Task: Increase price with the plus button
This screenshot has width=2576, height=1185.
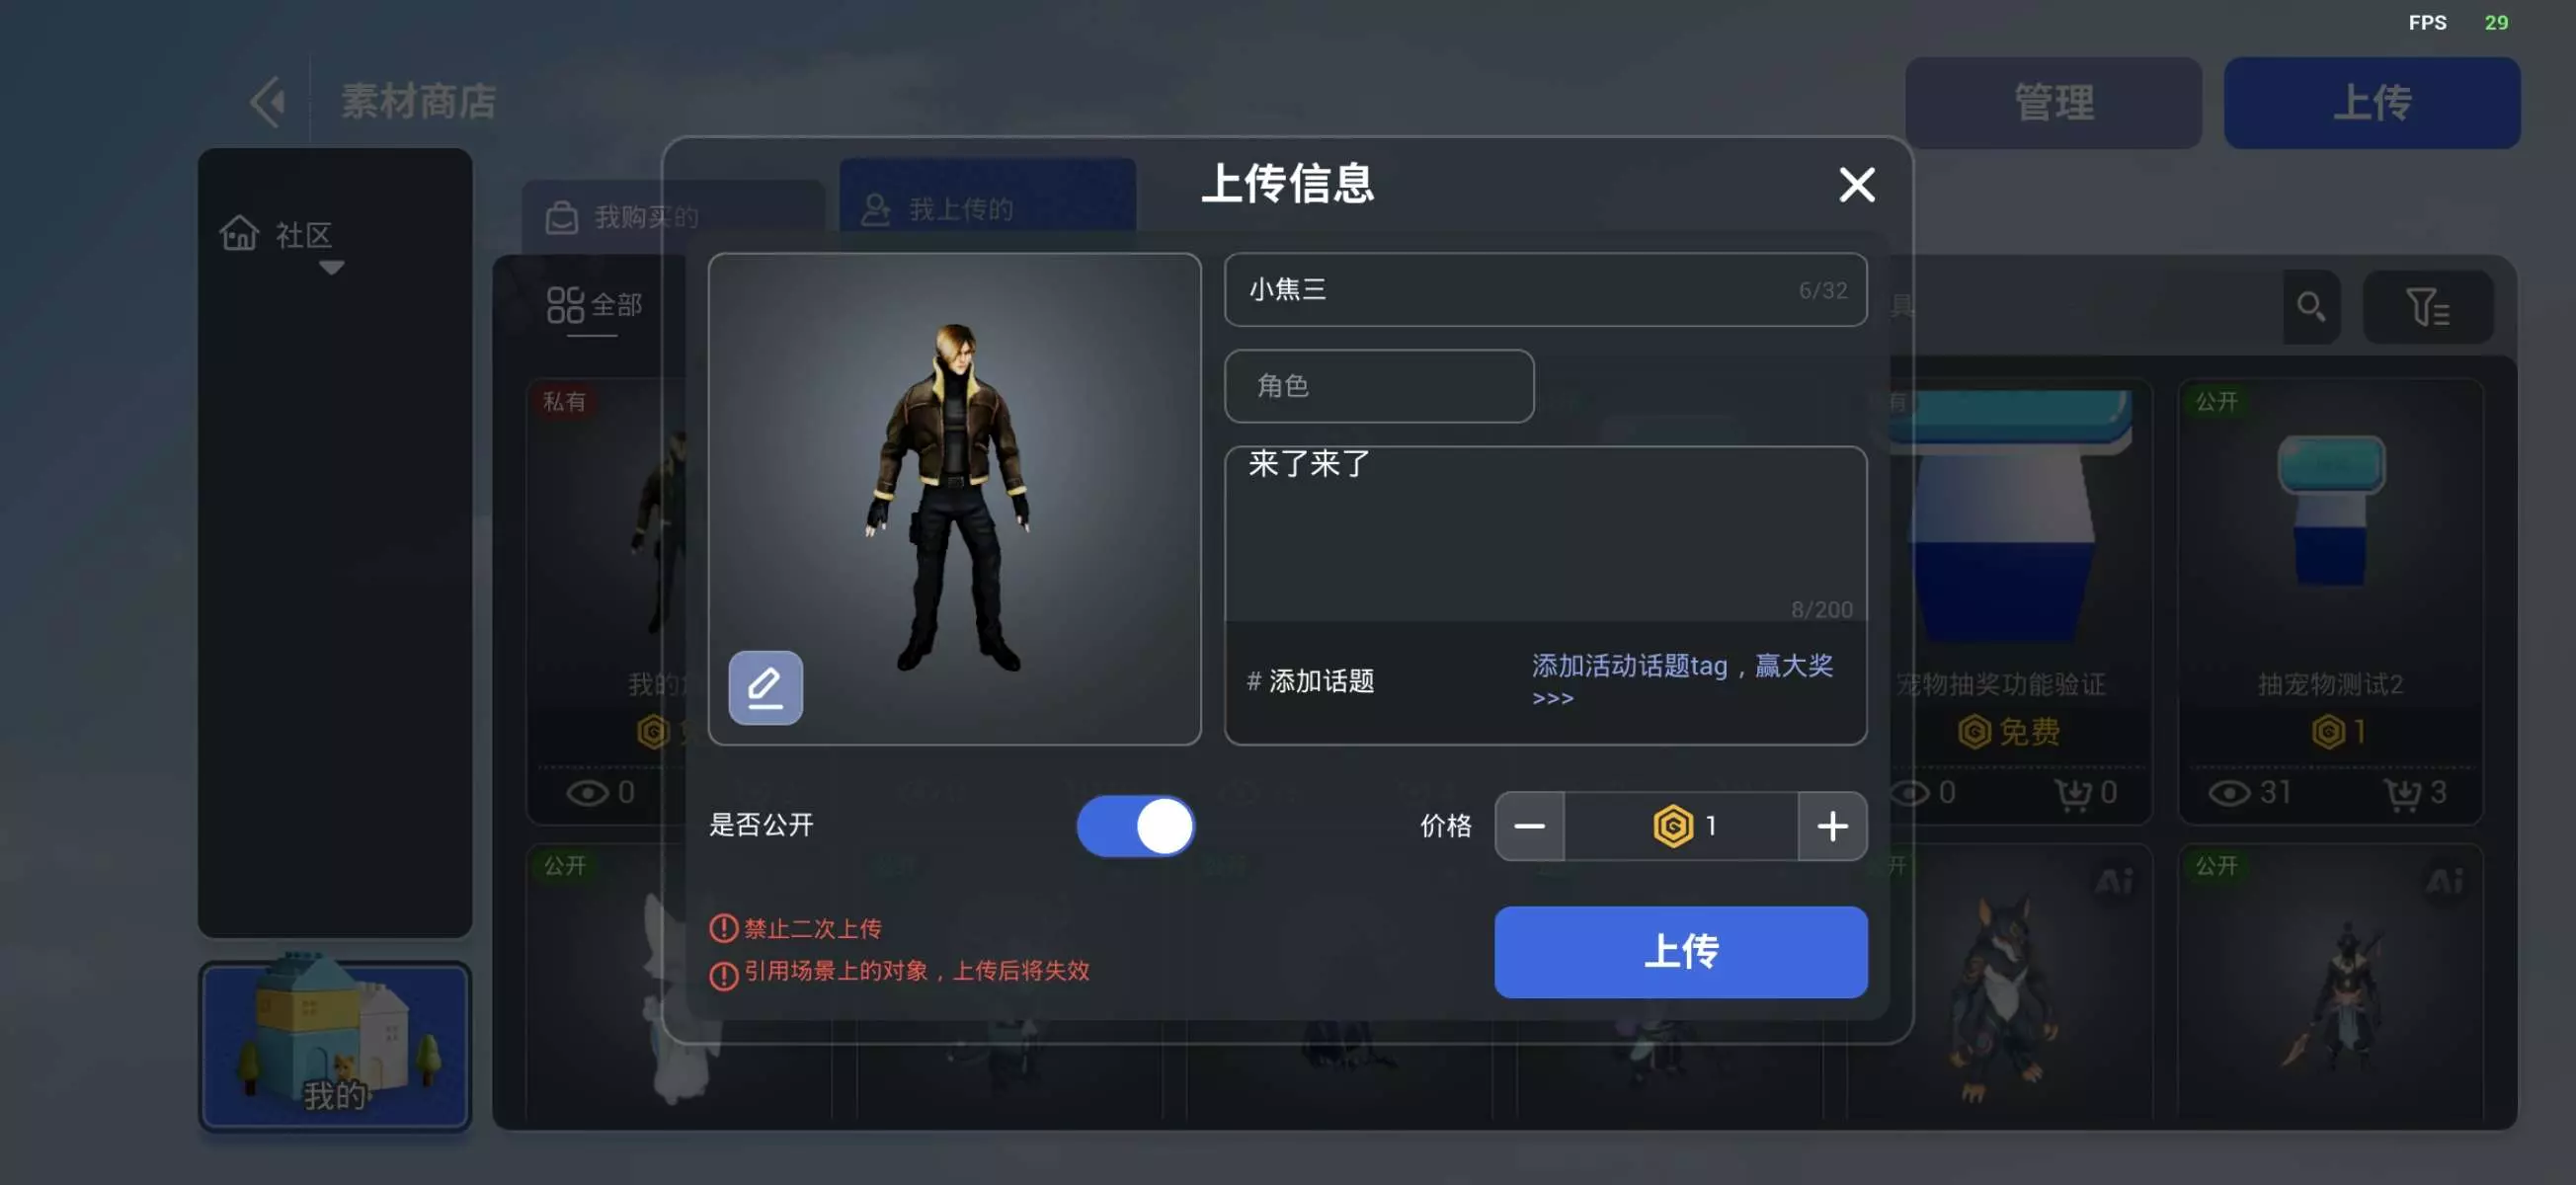Action: click(x=1832, y=826)
